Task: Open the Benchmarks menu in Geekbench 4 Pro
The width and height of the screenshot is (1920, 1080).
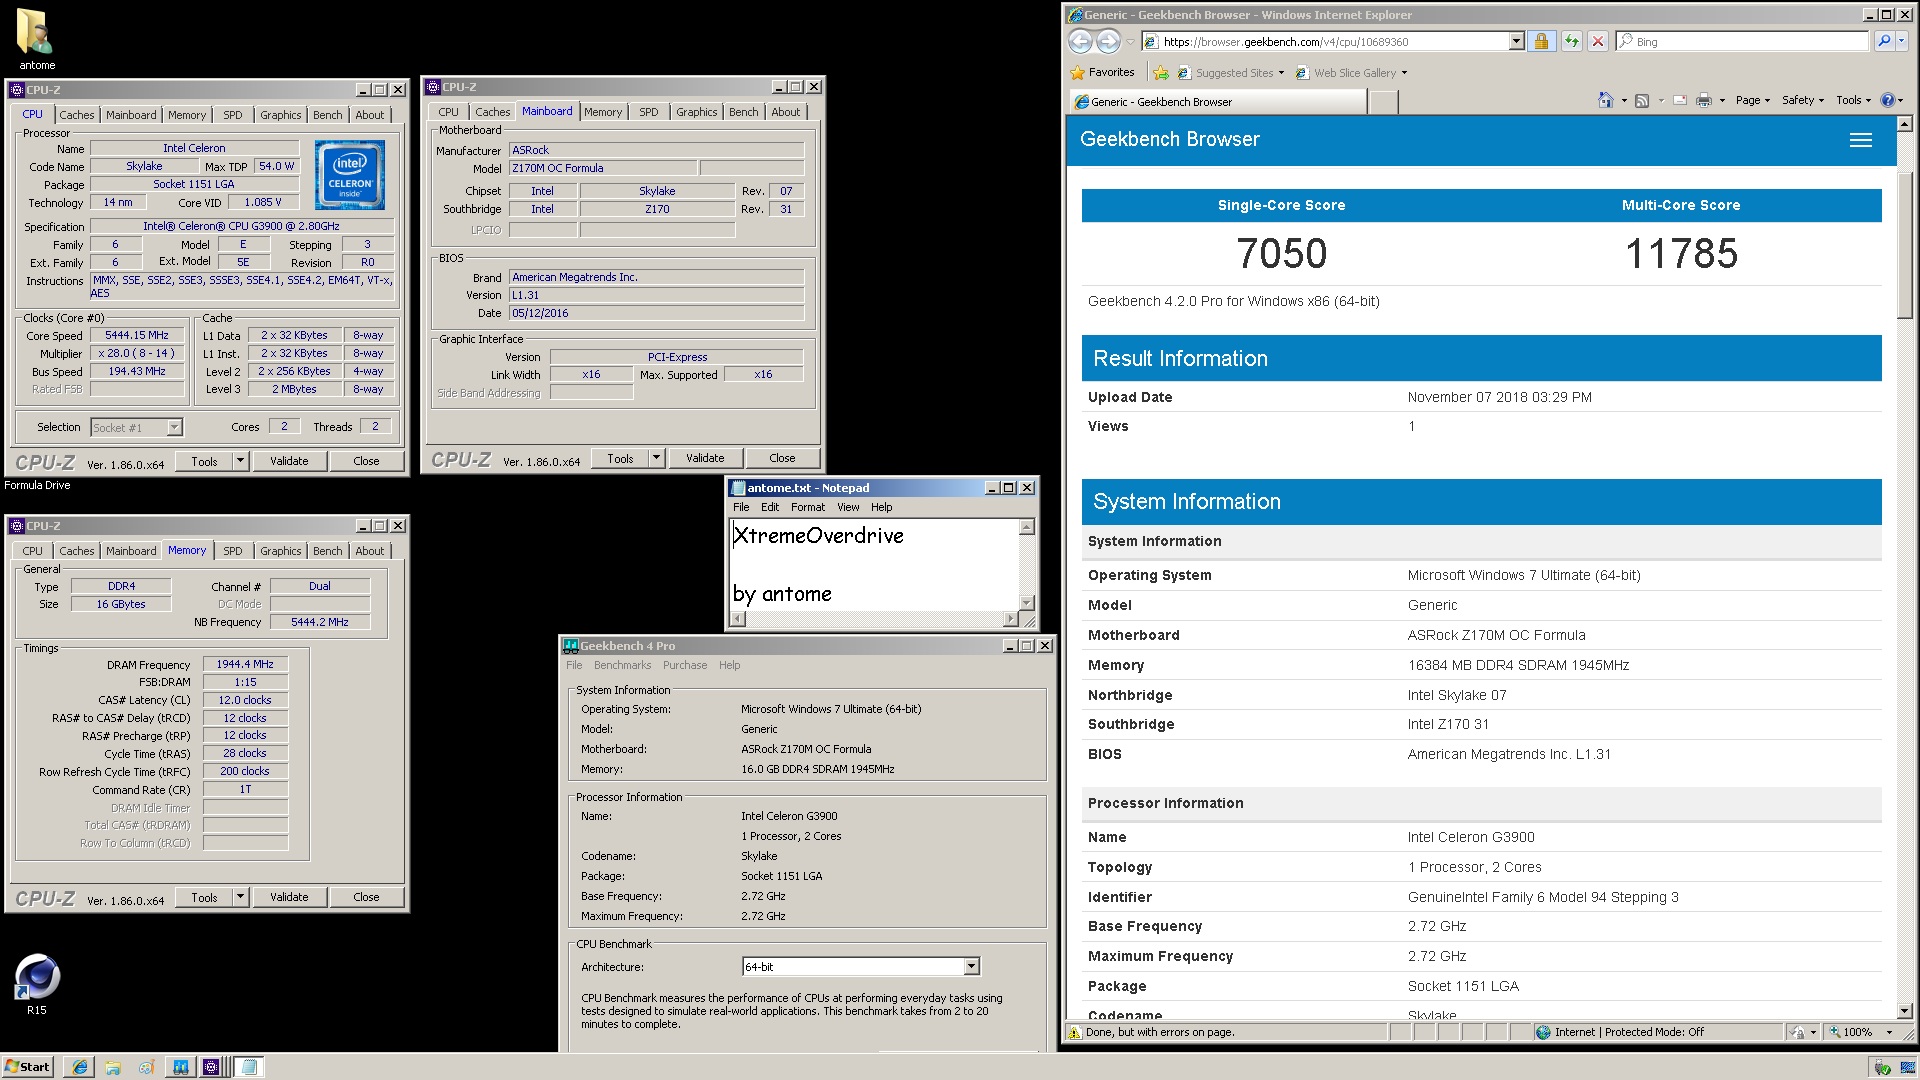Action: pyautogui.click(x=622, y=665)
